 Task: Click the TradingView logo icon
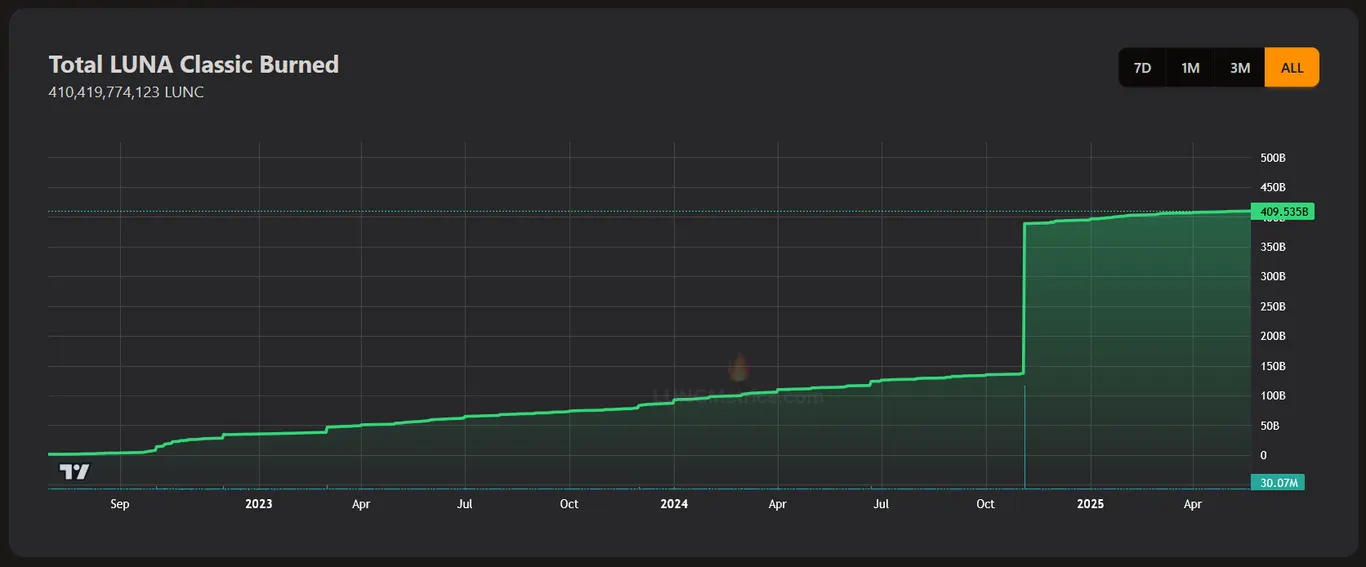[74, 472]
